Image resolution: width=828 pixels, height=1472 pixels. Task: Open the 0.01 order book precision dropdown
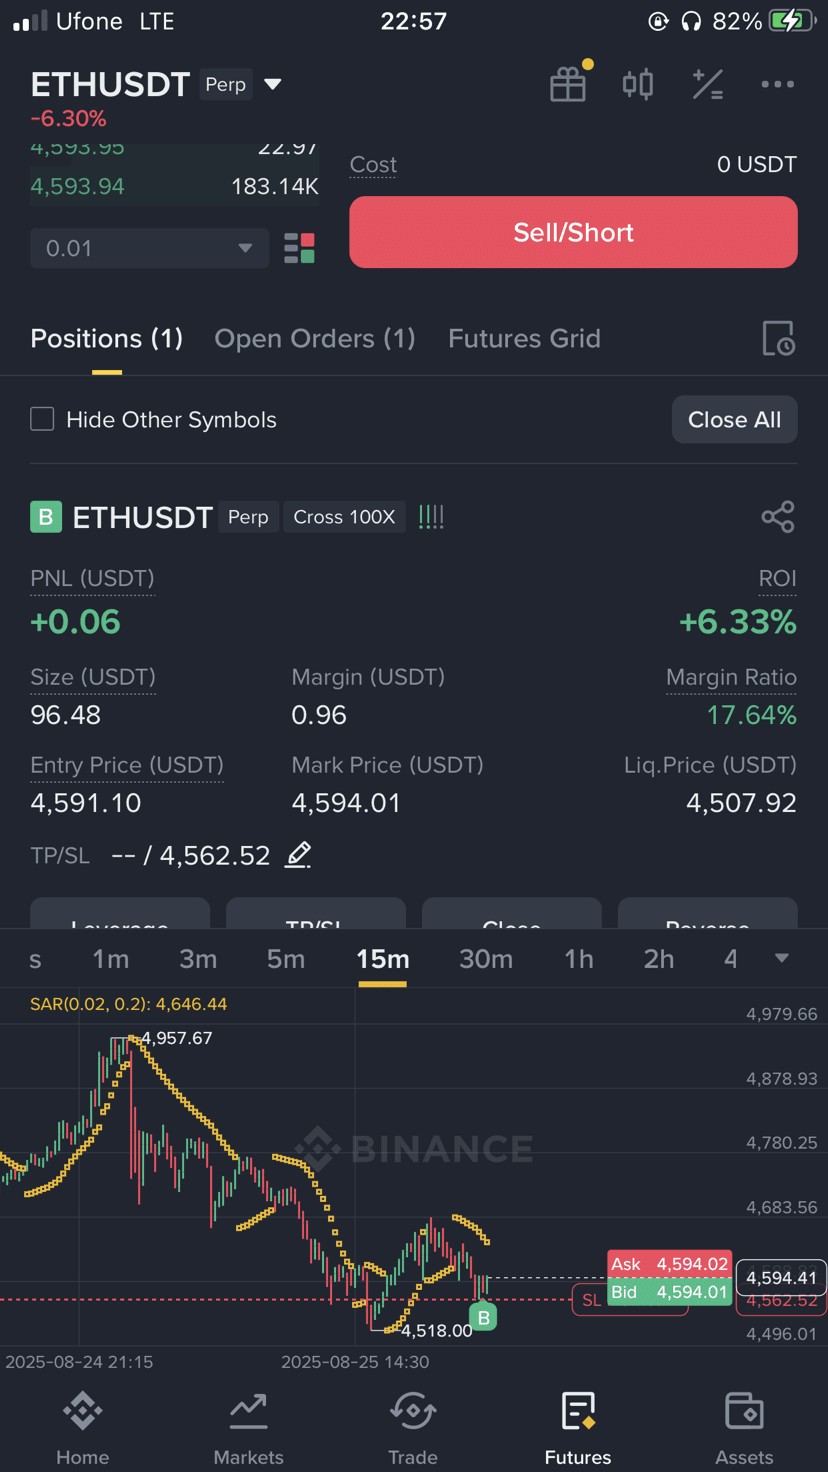click(x=149, y=248)
